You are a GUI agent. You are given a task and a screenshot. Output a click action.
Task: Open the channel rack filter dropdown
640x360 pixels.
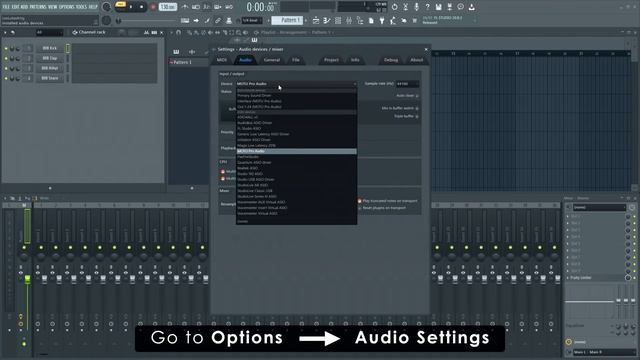[x=49, y=32]
